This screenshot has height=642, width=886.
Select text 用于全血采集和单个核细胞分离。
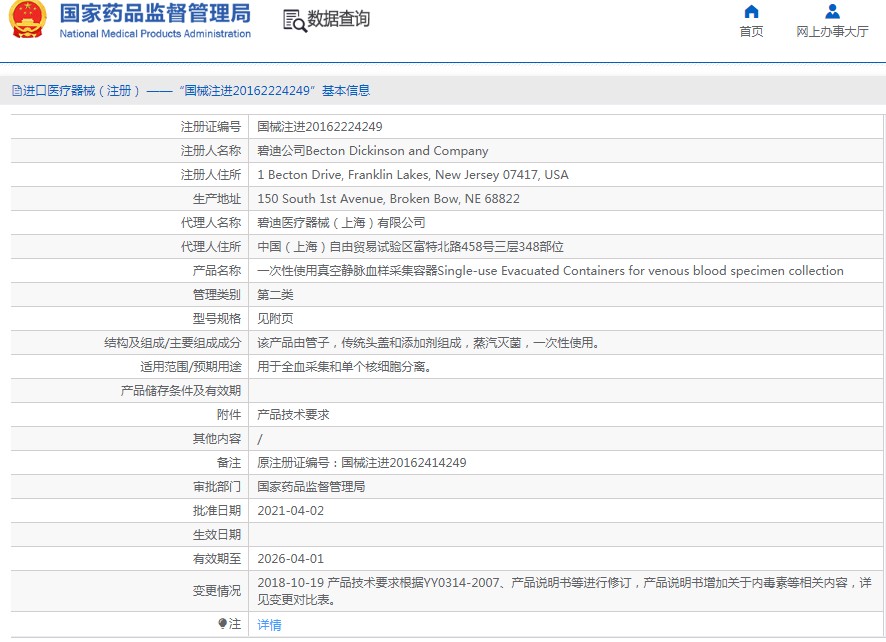coord(345,367)
